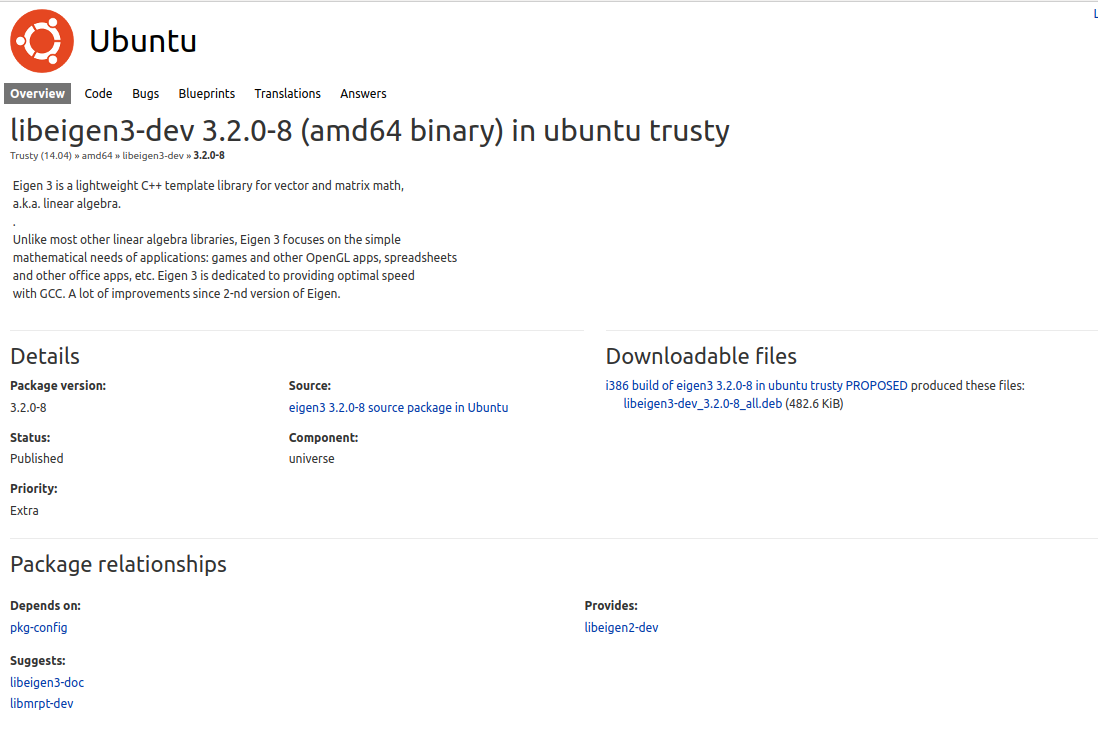This screenshot has height=748, width=1098.
Task: Click the Trusty (14.04) breadcrumb
Action: (41, 155)
